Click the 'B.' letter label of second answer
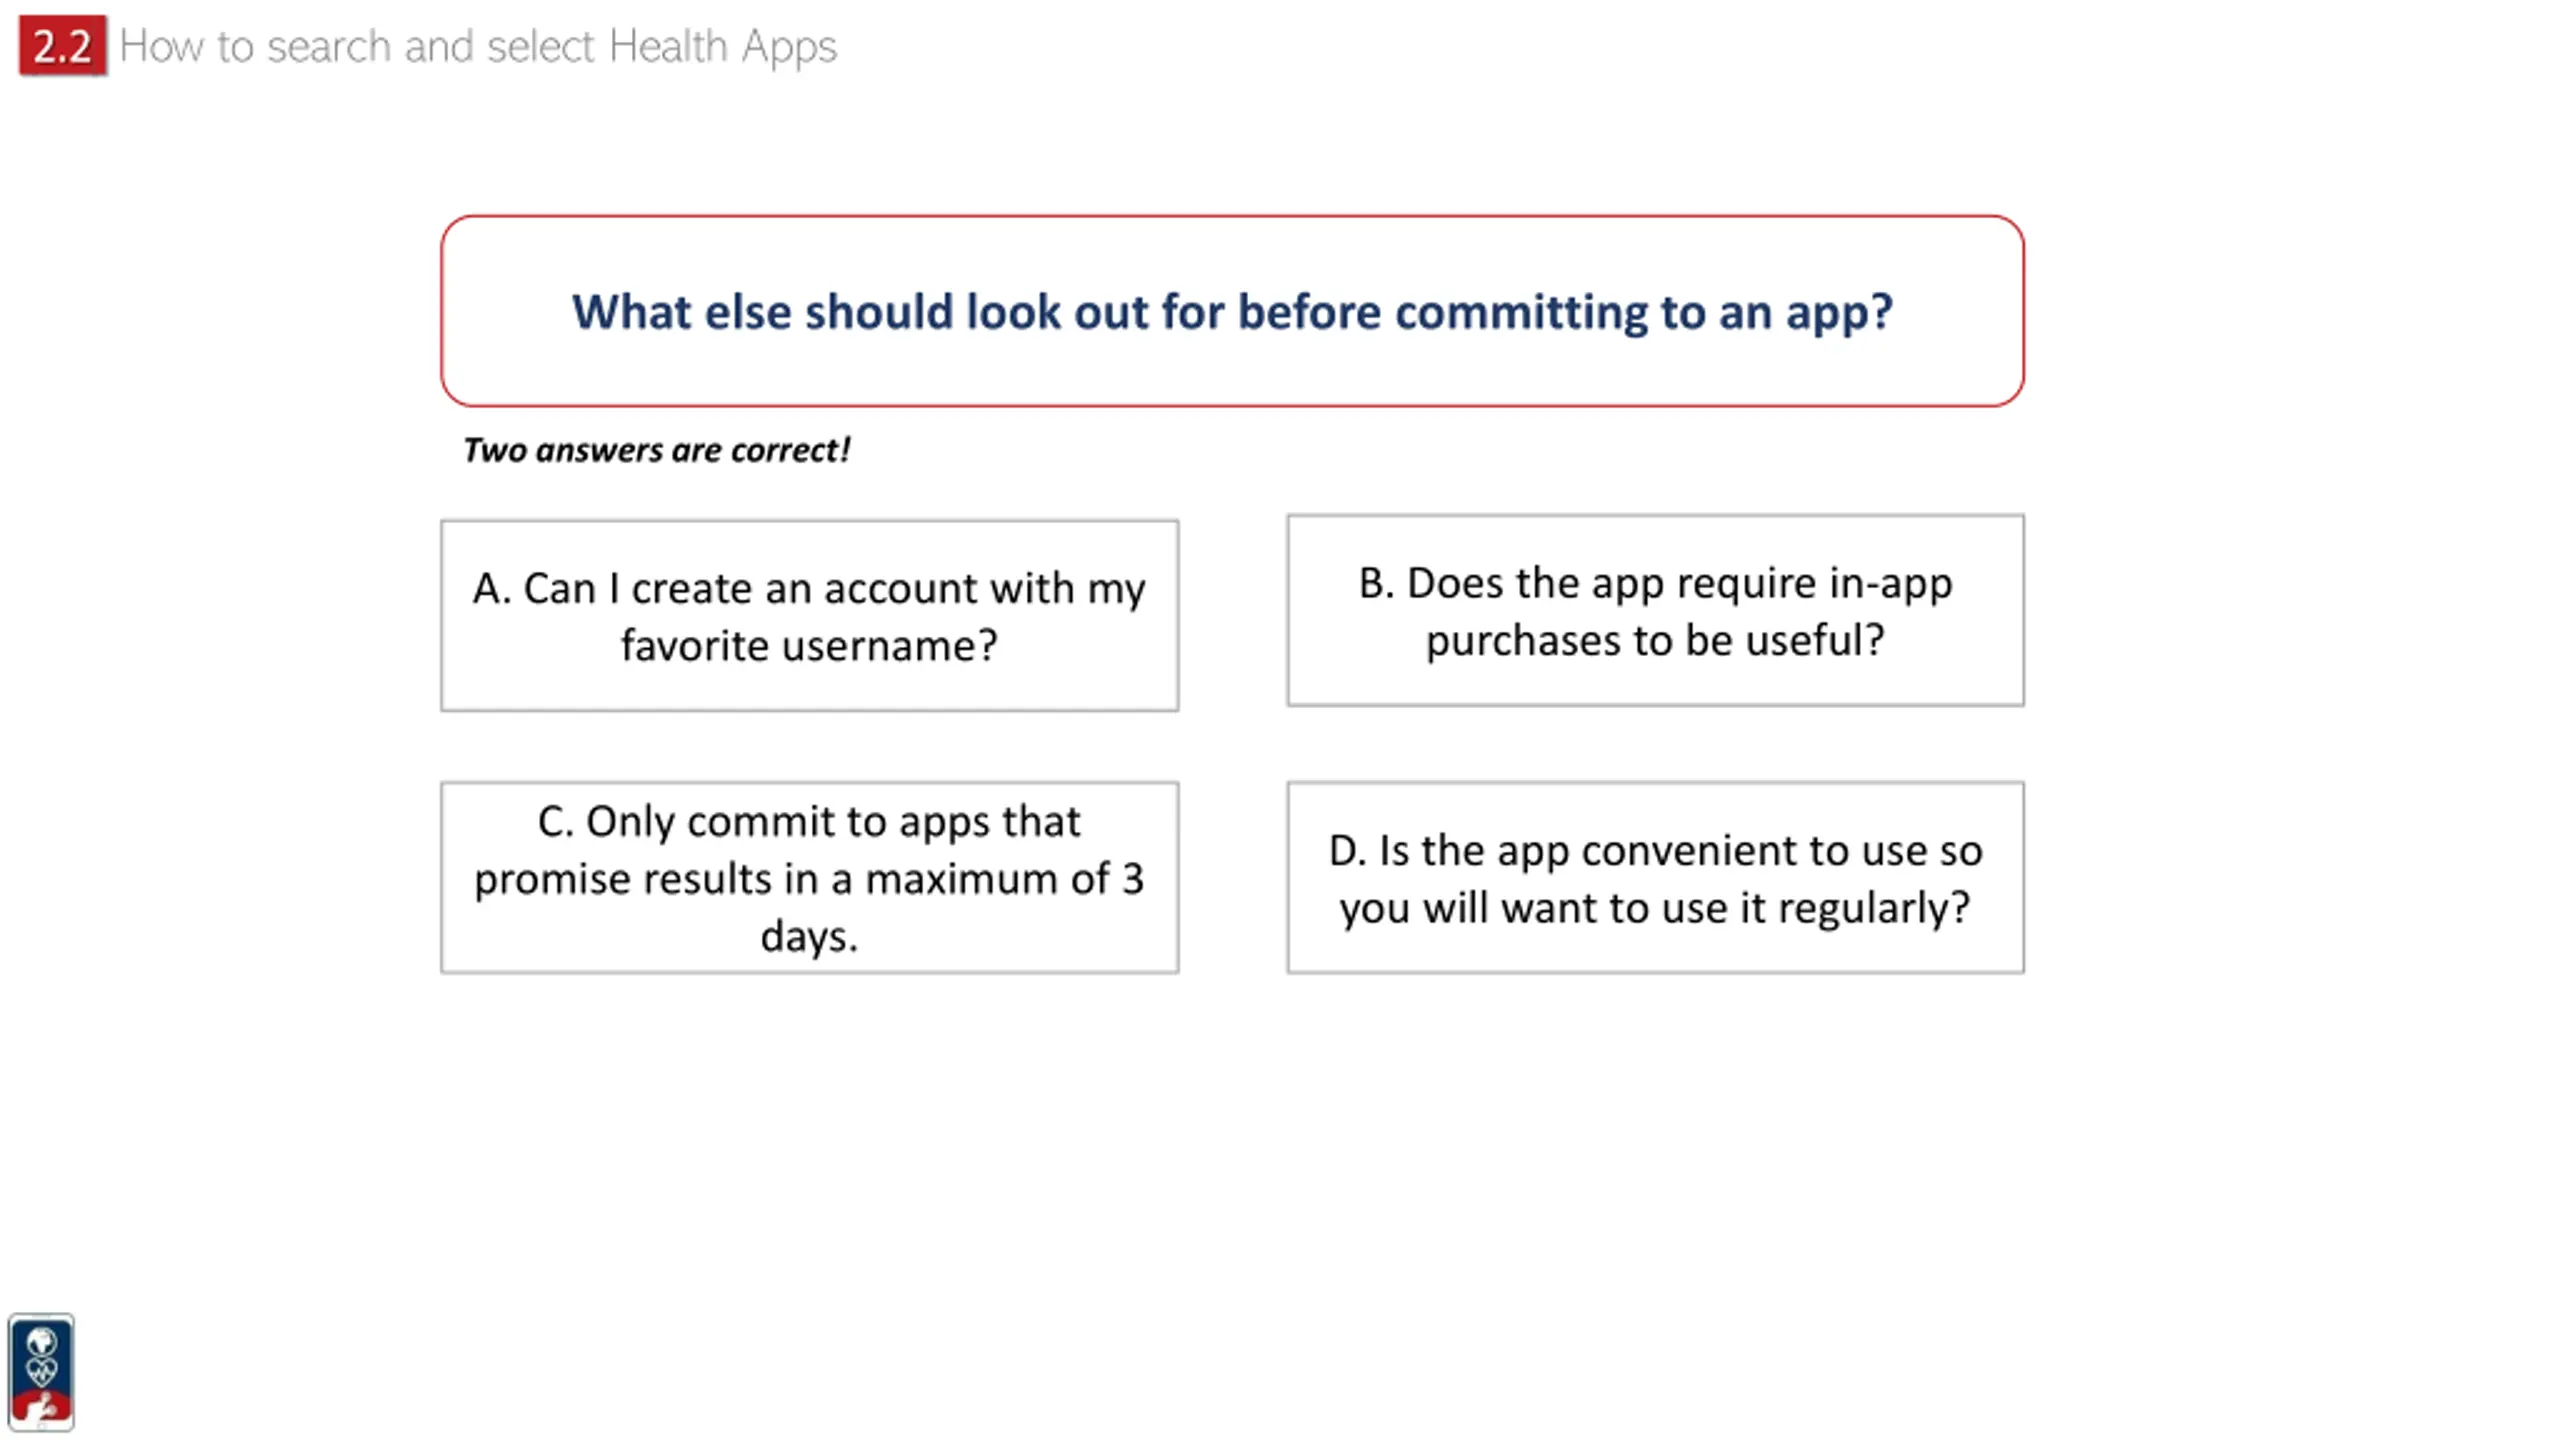 pos(1376,583)
